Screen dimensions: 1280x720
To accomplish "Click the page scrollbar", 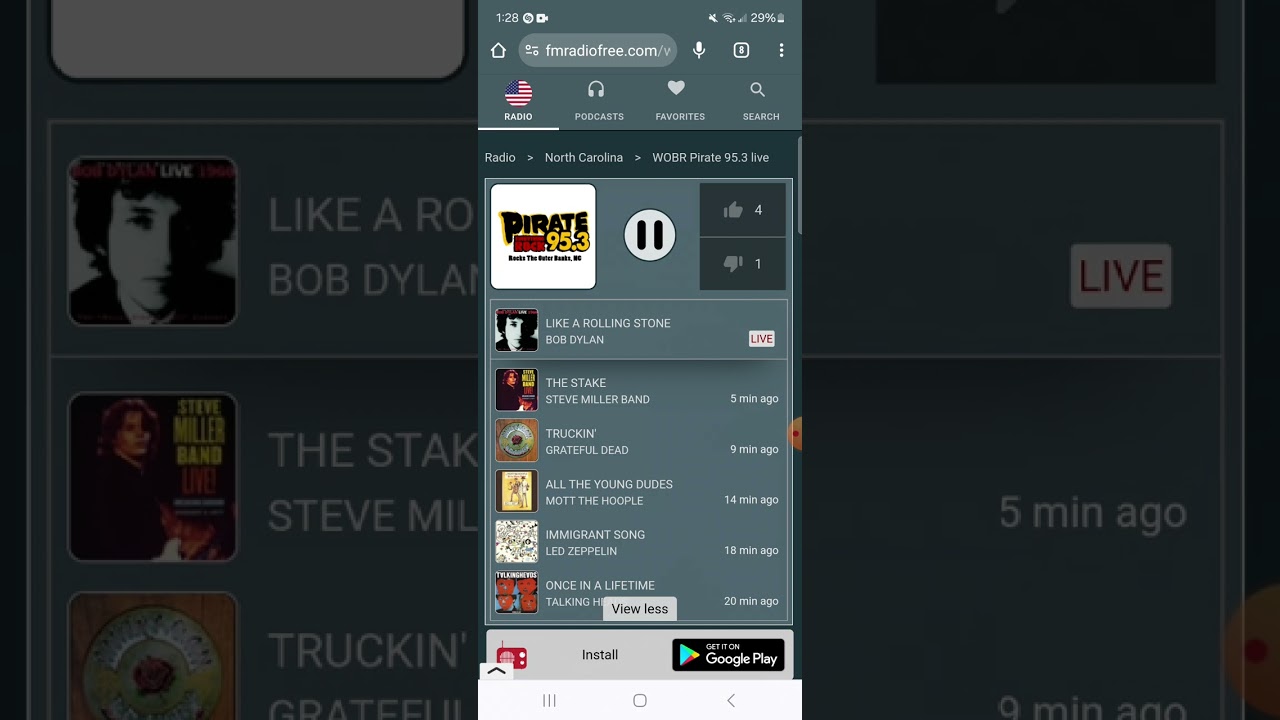I will coord(799,187).
